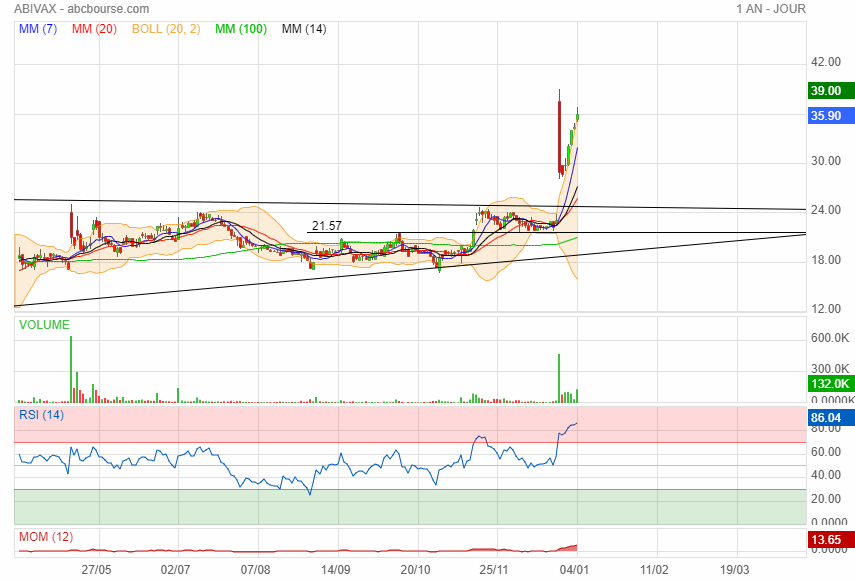Image resolution: width=855 pixels, height=580 pixels.
Task: Click the 60.00 RSI axis label
Action: pos(826,452)
